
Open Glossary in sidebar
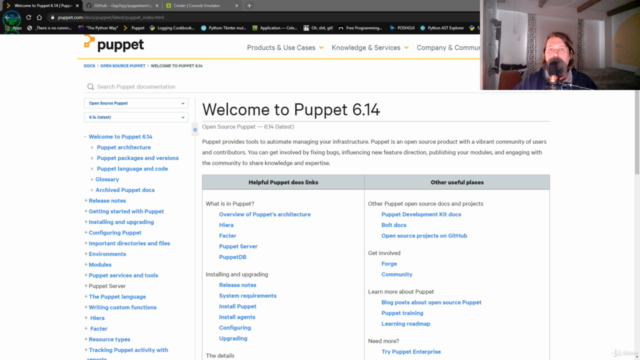point(107,179)
